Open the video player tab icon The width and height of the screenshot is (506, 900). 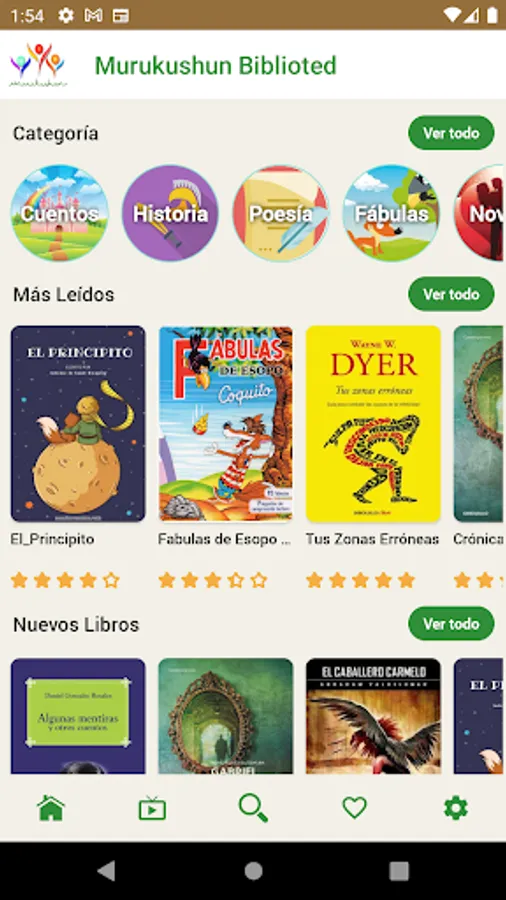[x=152, y=808]
